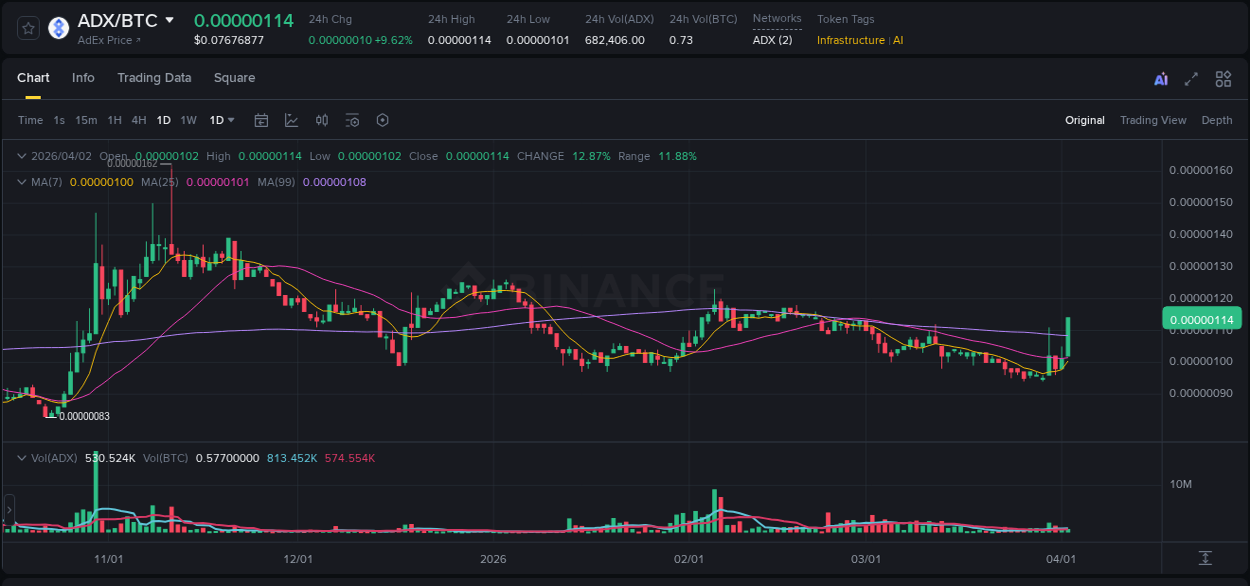Switch chart rendering to Trading View
Screen dimensions: 1250x586
tap(1153, 120)
